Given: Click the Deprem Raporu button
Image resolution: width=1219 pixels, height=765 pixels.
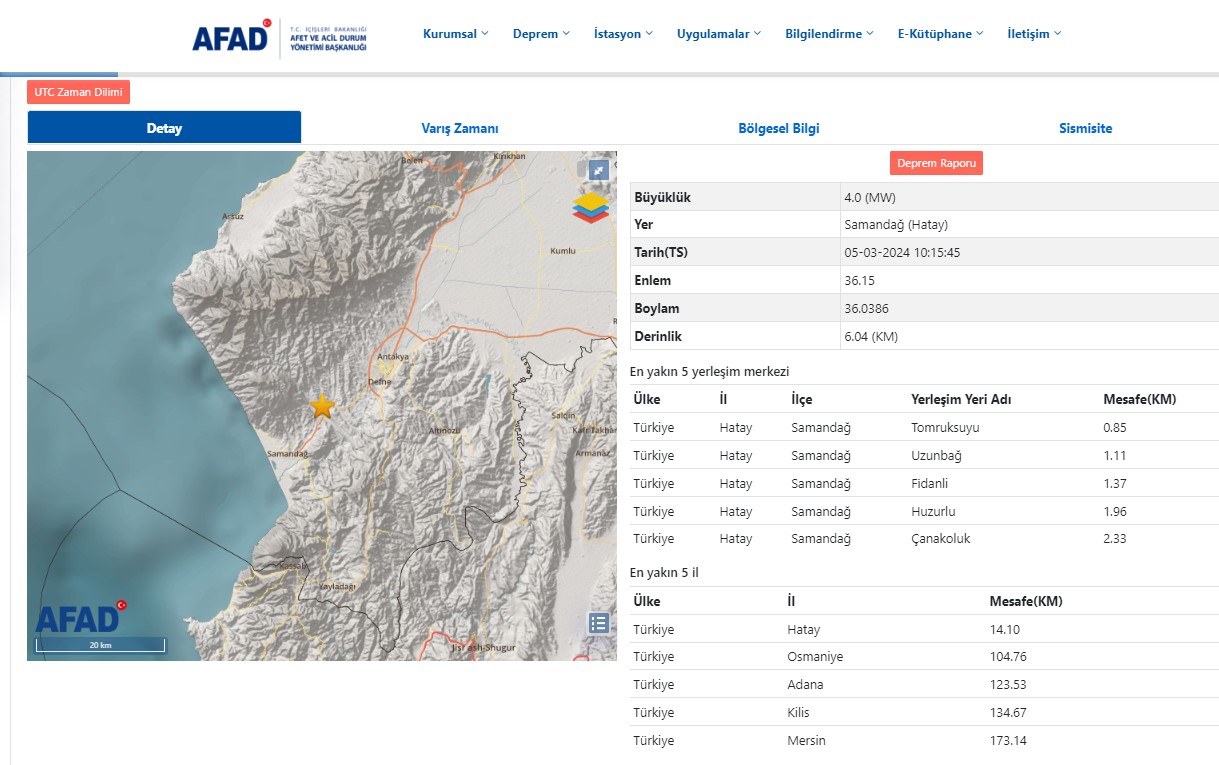Looking at the screenshot, I should pos(936,163).
